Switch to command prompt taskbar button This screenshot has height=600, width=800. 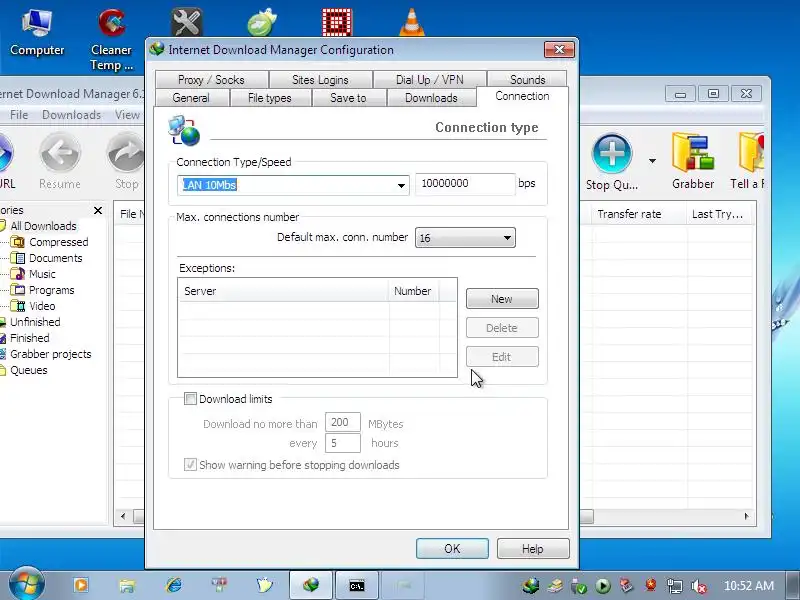click(357, 585)
